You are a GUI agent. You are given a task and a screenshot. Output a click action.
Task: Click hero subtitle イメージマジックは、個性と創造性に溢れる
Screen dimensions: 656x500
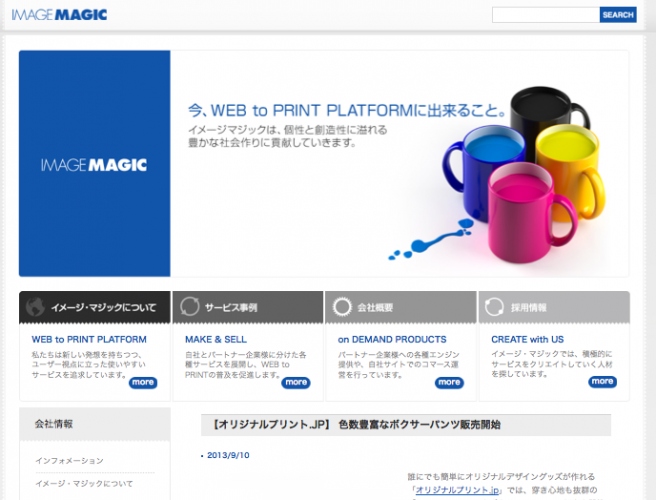(x=287, y=130)
